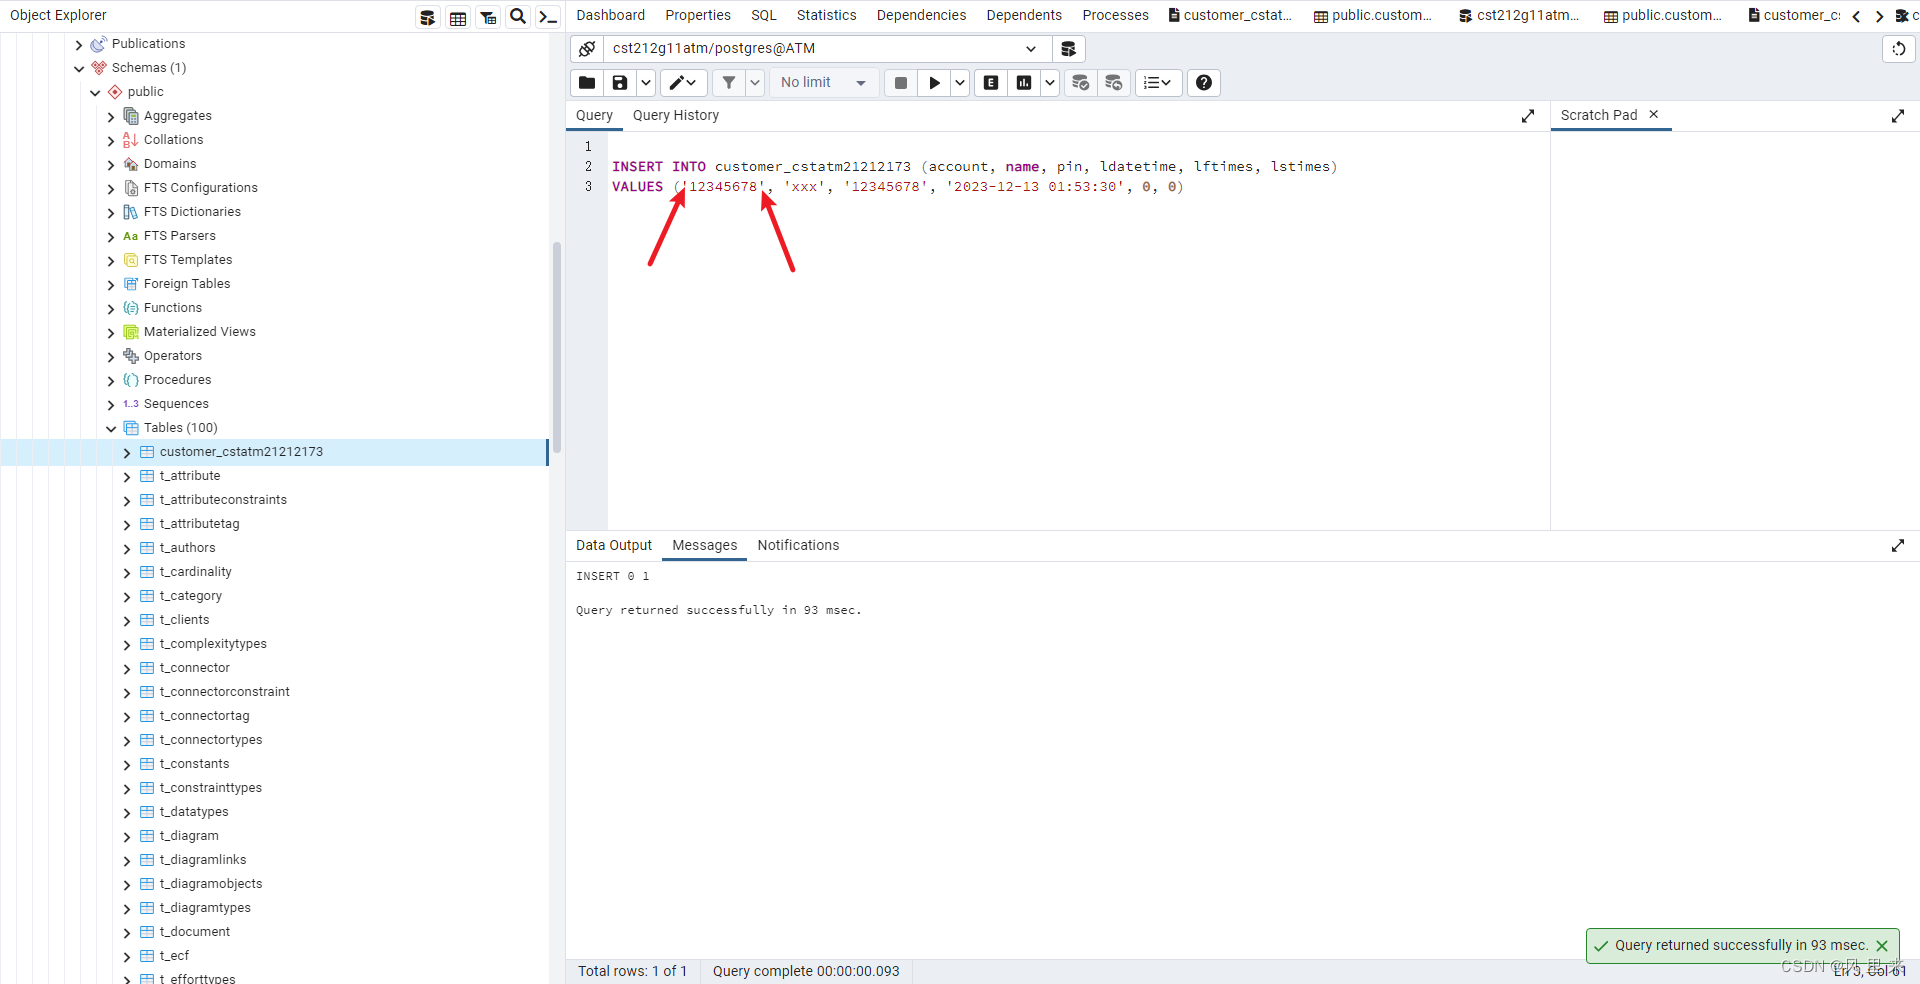Rollback the transaction icon
Viewport: 1920px width, 984px height.
[1113, 83]
